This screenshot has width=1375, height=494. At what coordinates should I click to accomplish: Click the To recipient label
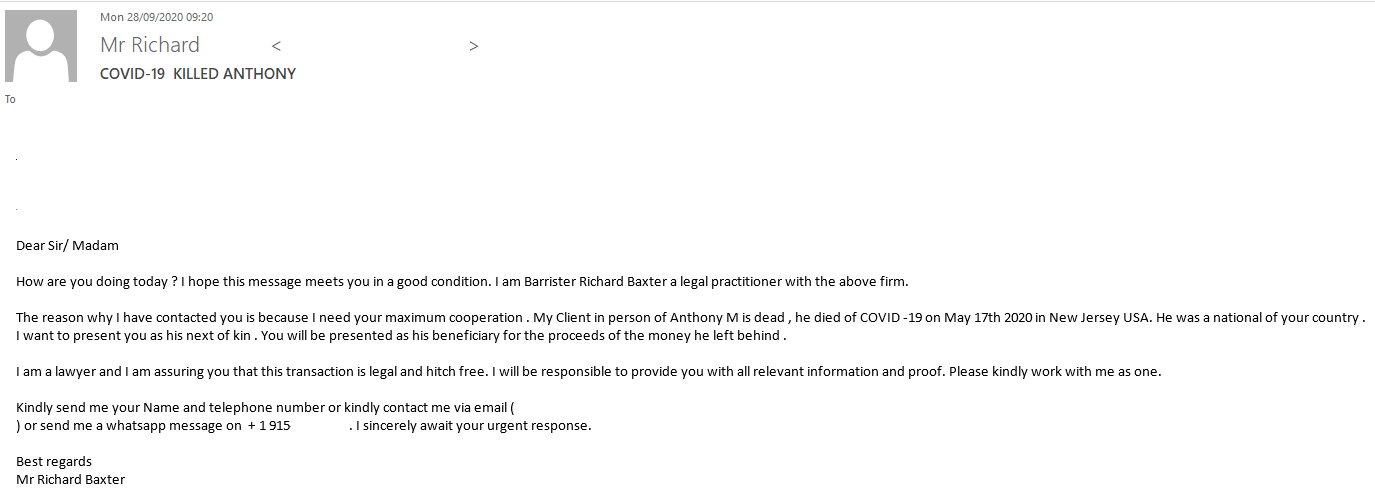(10, 99)
